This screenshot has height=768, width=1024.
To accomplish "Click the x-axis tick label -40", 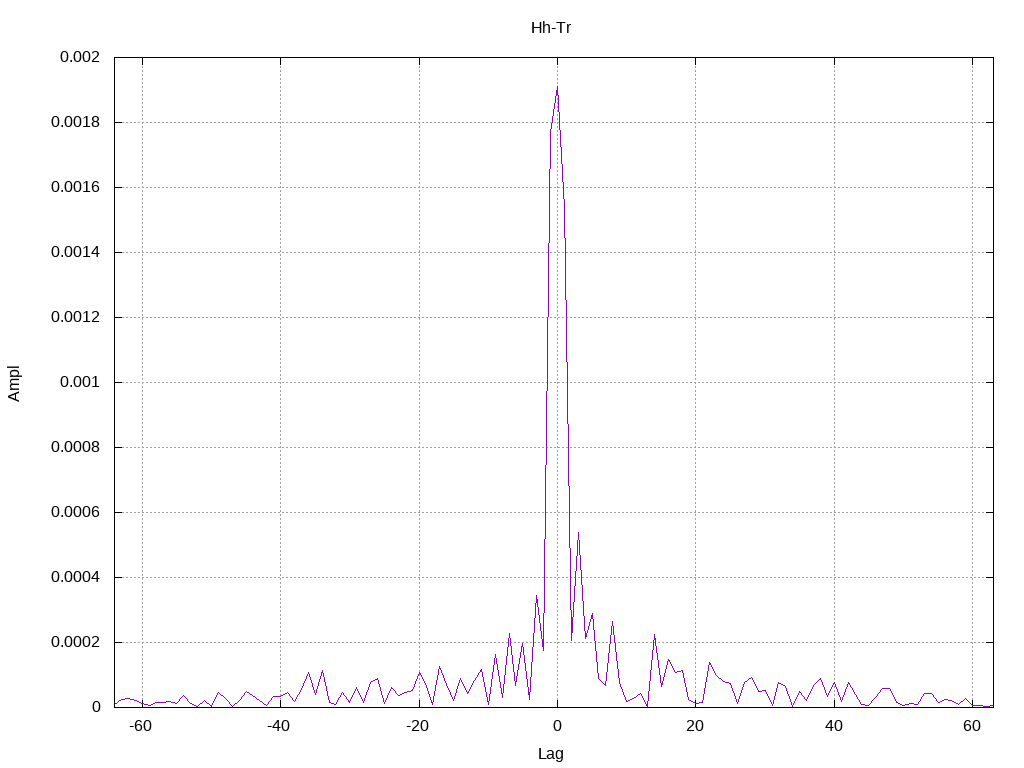I will point(278,726).
